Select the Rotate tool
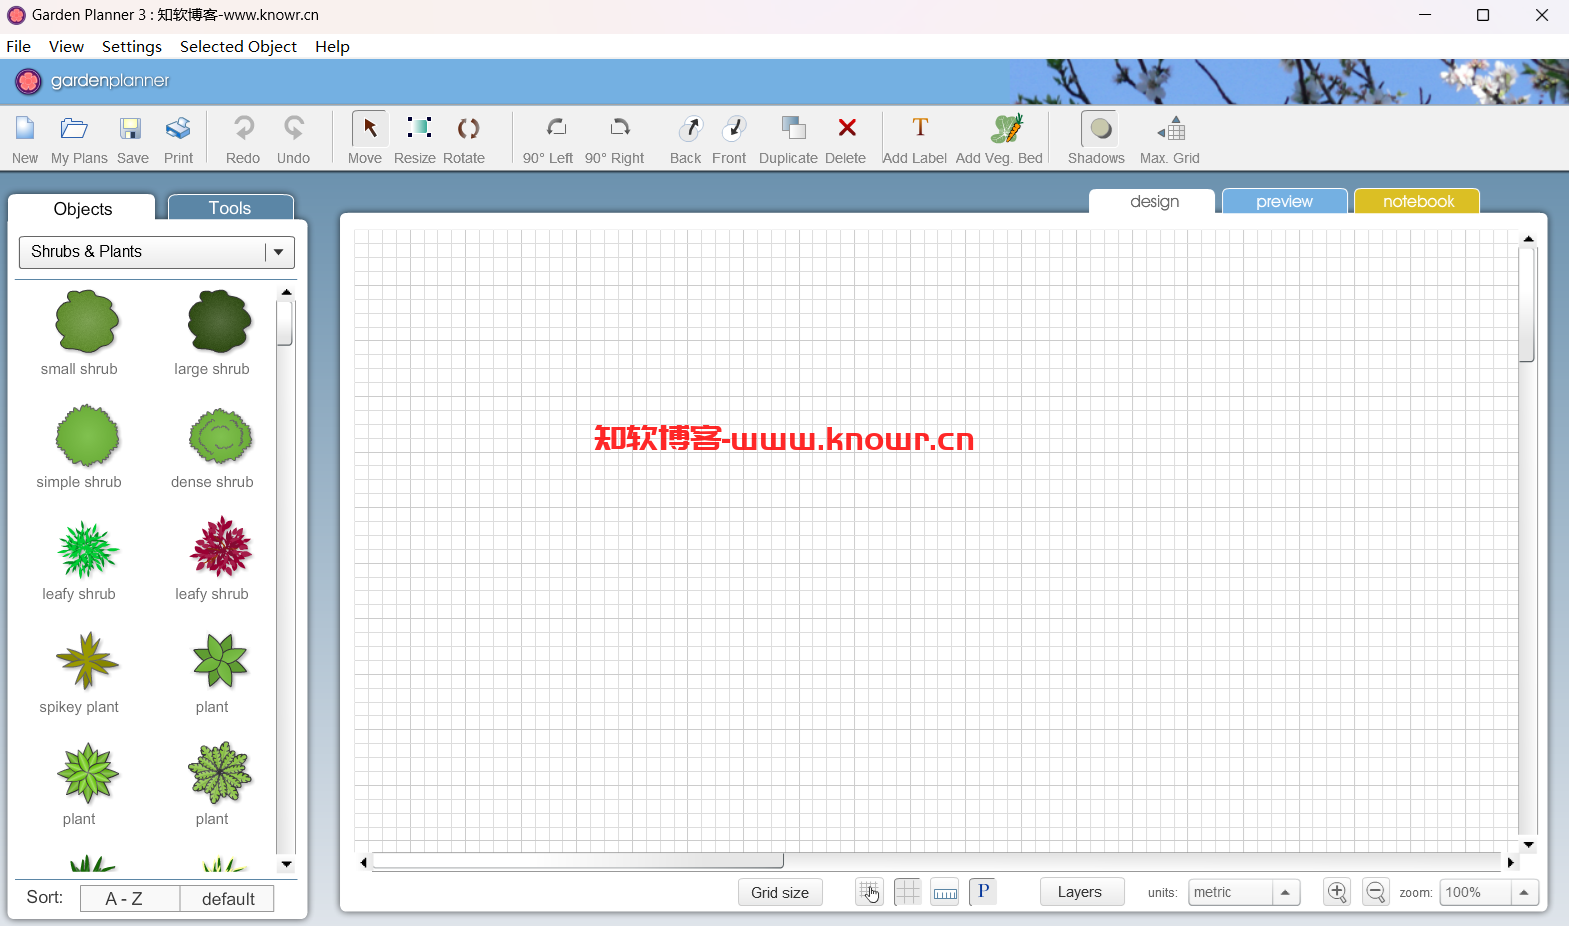Screen dimensions: 1569x926 click(x=468, y=128)
